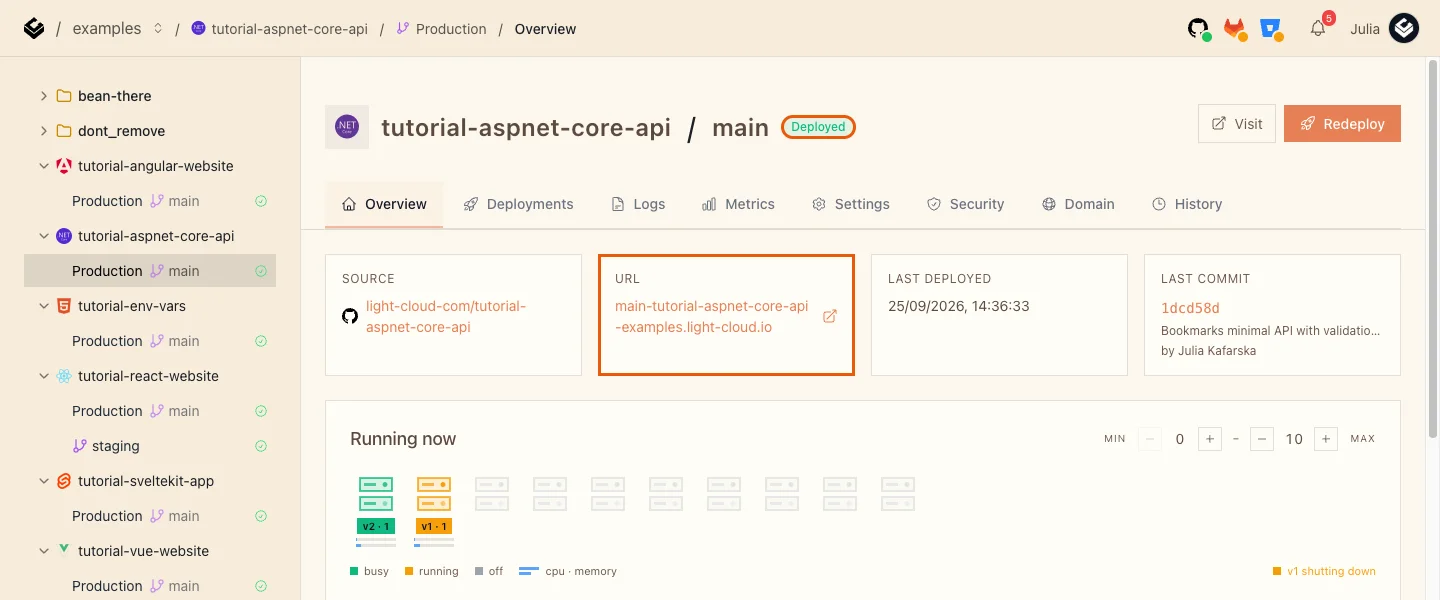Switch to the Logs tab

point(638,204)
